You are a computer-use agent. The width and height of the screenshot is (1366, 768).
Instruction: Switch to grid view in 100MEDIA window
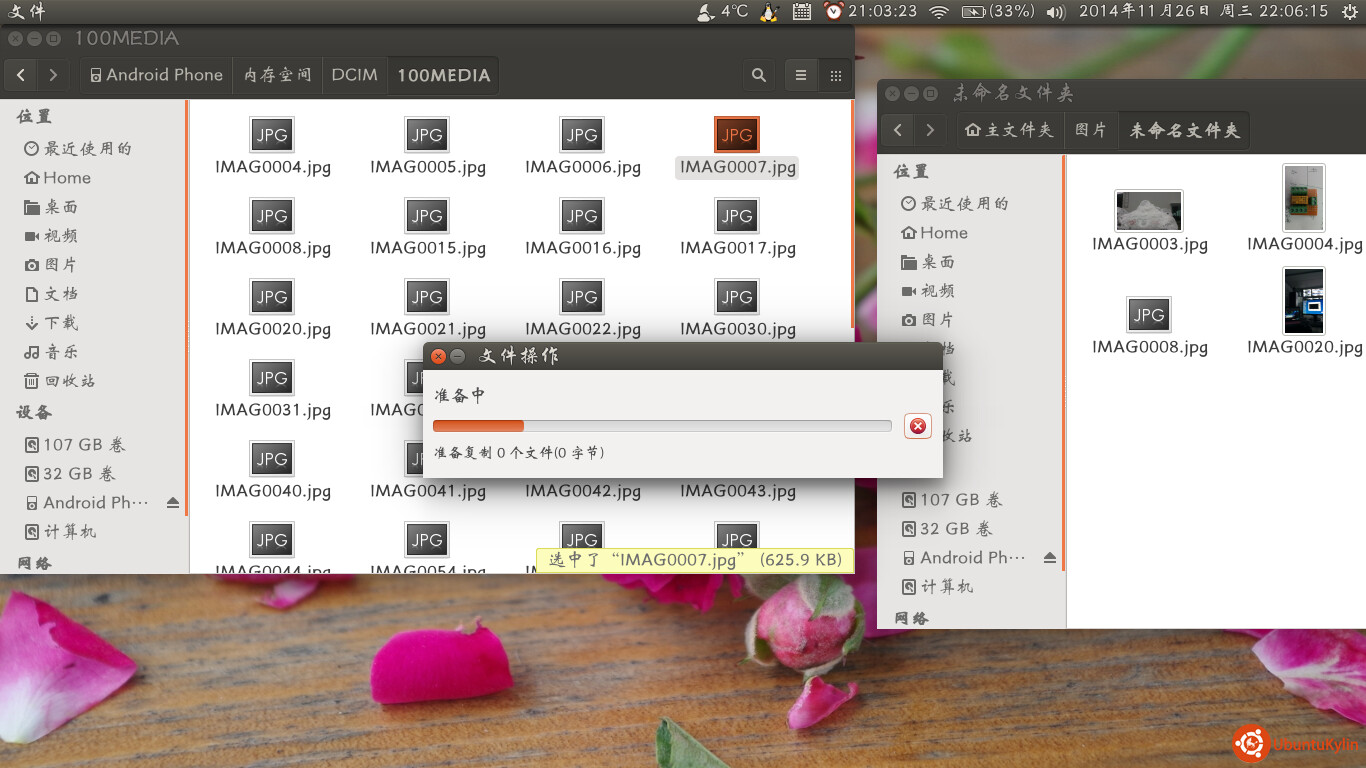[836, 75]
